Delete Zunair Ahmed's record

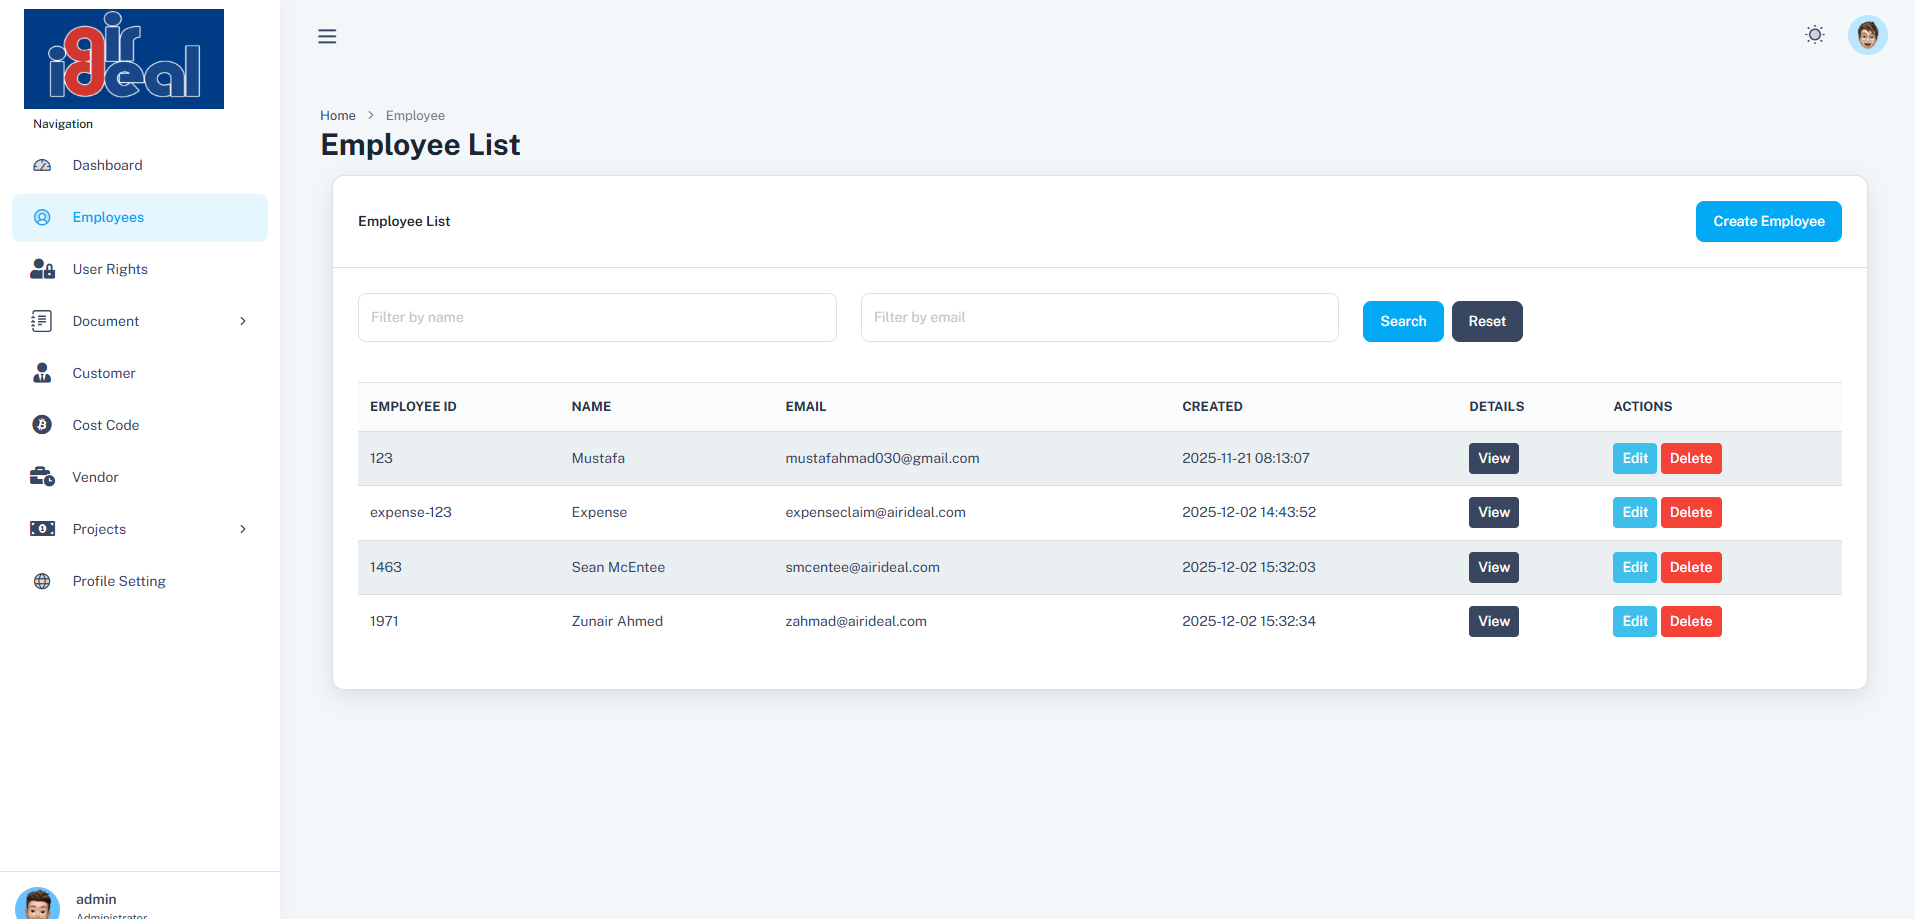click(1691, 621)
